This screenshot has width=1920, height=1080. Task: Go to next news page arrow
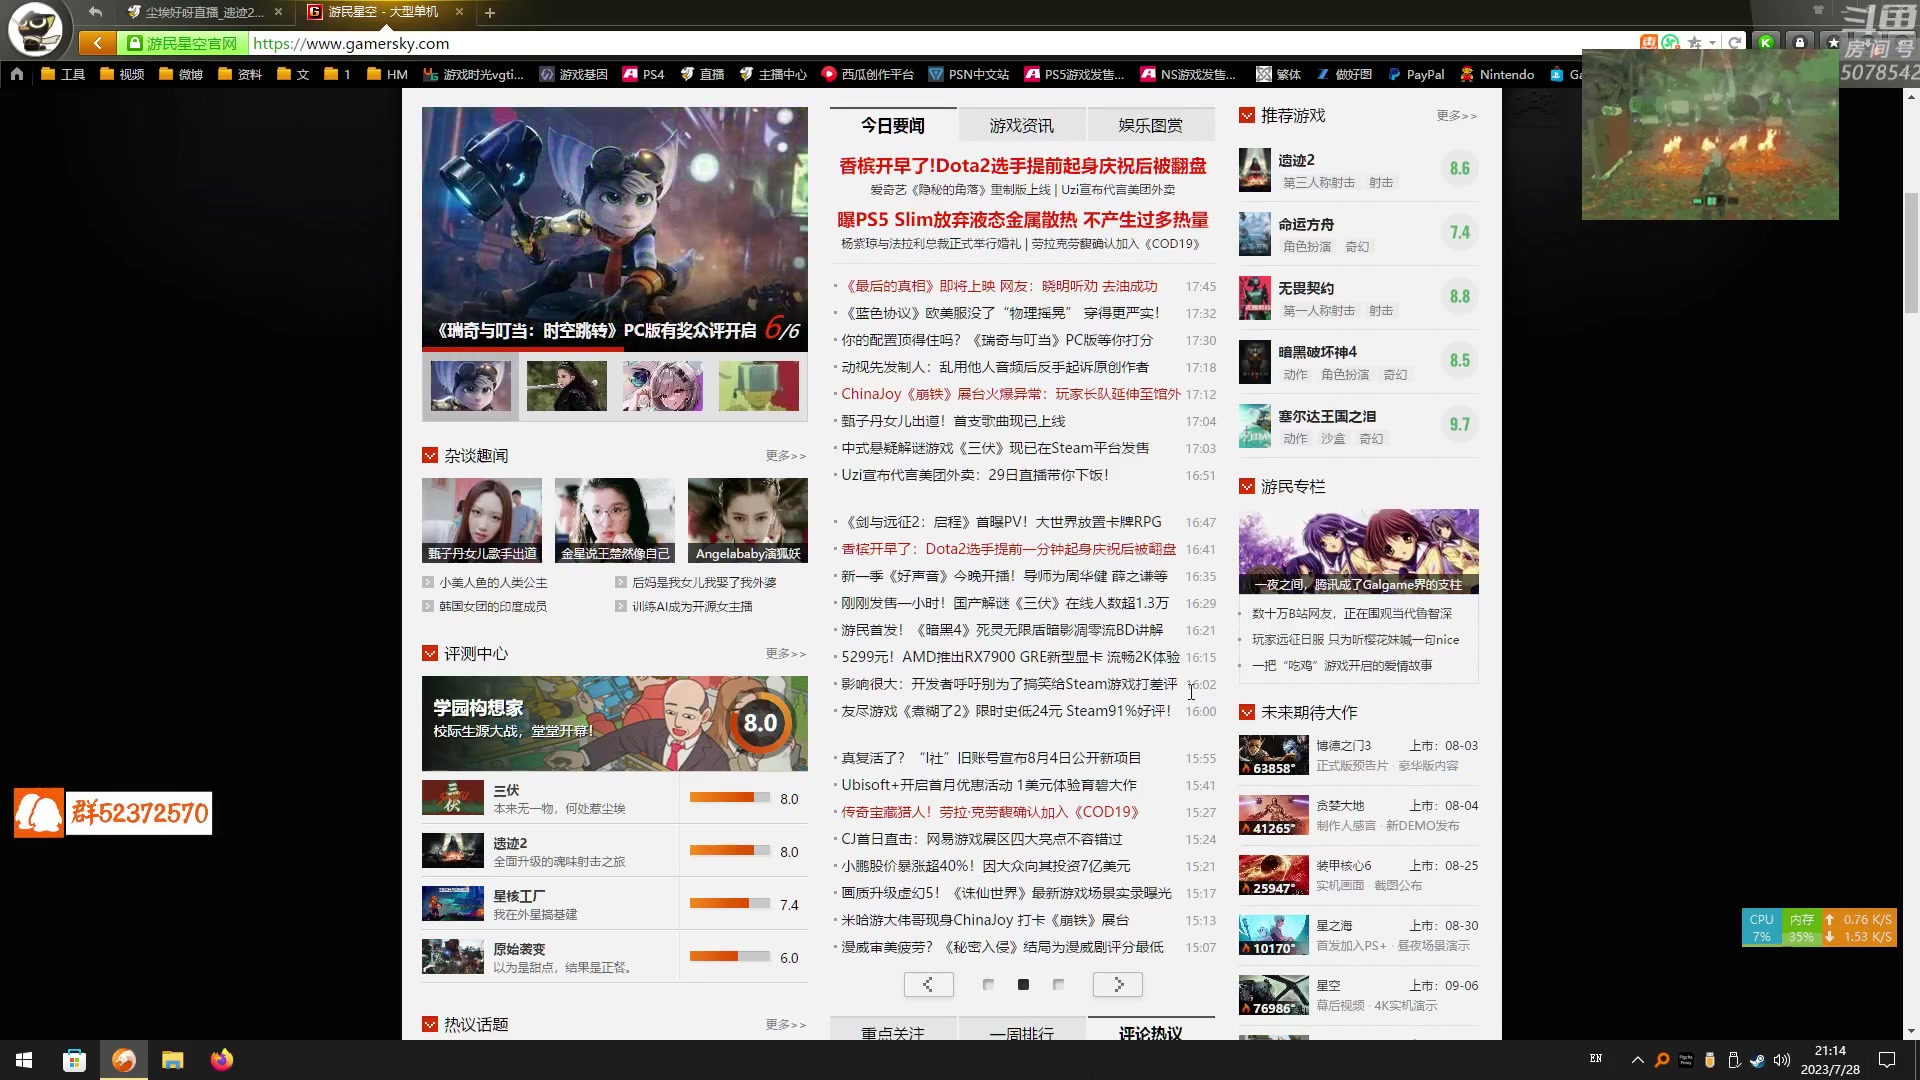coord(1118,985)
